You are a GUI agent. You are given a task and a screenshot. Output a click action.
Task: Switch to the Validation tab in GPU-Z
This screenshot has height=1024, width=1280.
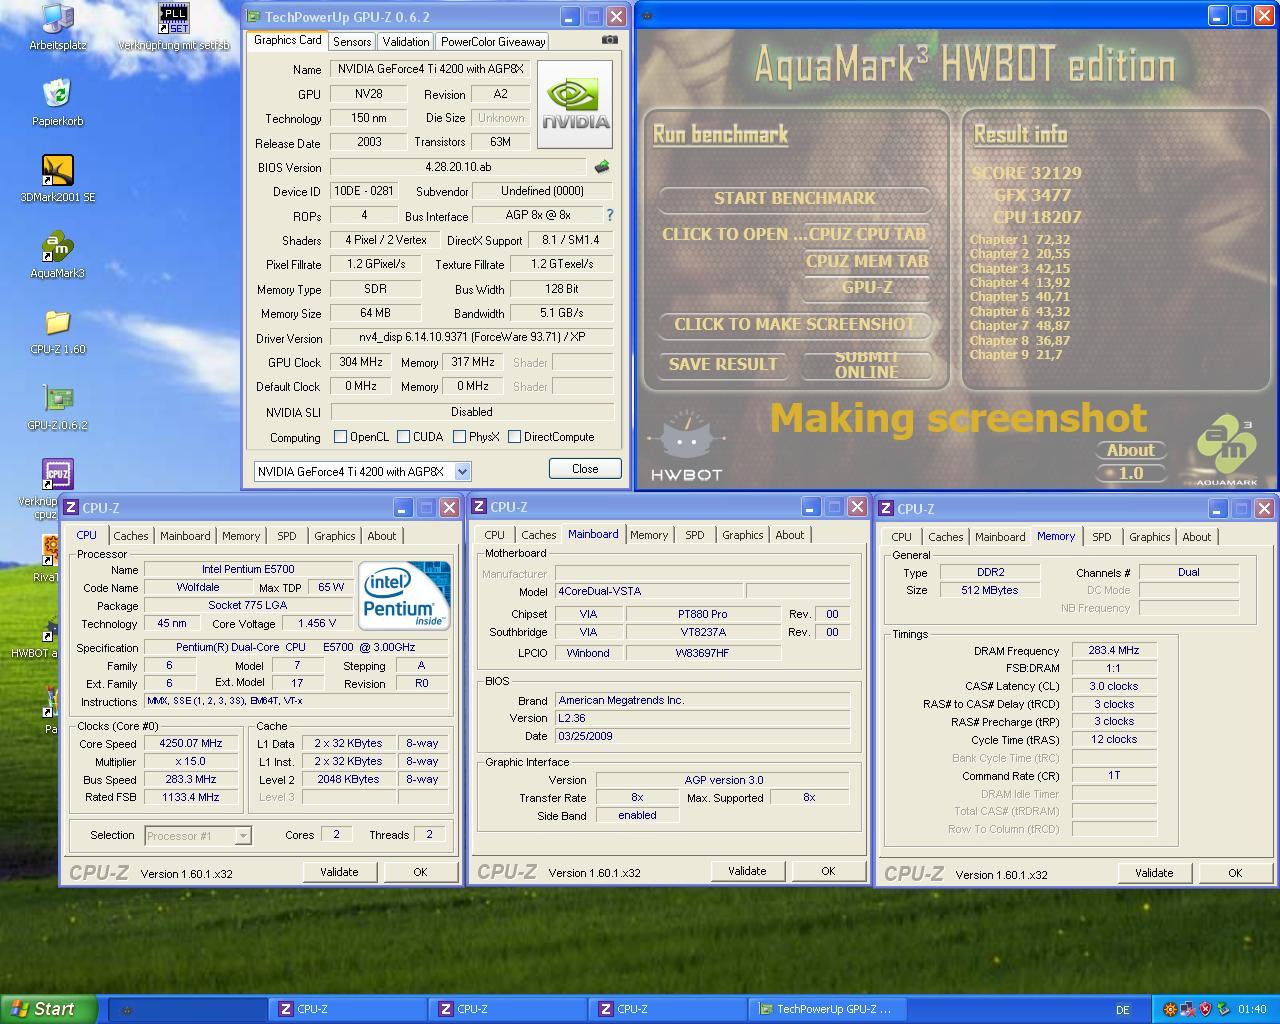click(x=405, y=41)
